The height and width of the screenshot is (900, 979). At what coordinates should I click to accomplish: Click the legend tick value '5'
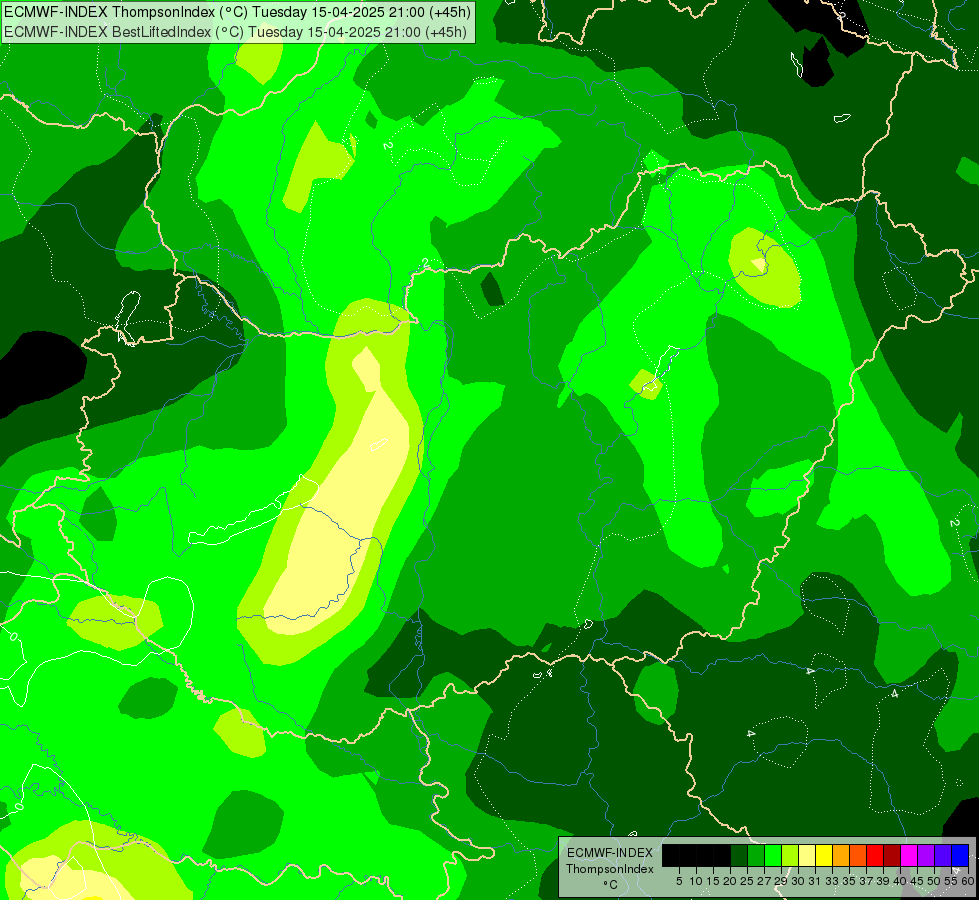[679, 881]
